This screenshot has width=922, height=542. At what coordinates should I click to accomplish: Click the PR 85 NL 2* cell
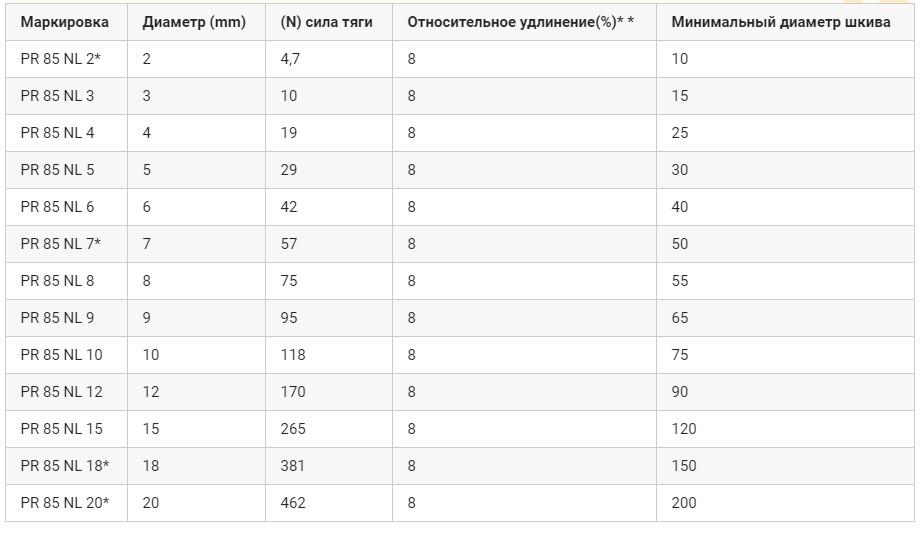tap(66, 59)
